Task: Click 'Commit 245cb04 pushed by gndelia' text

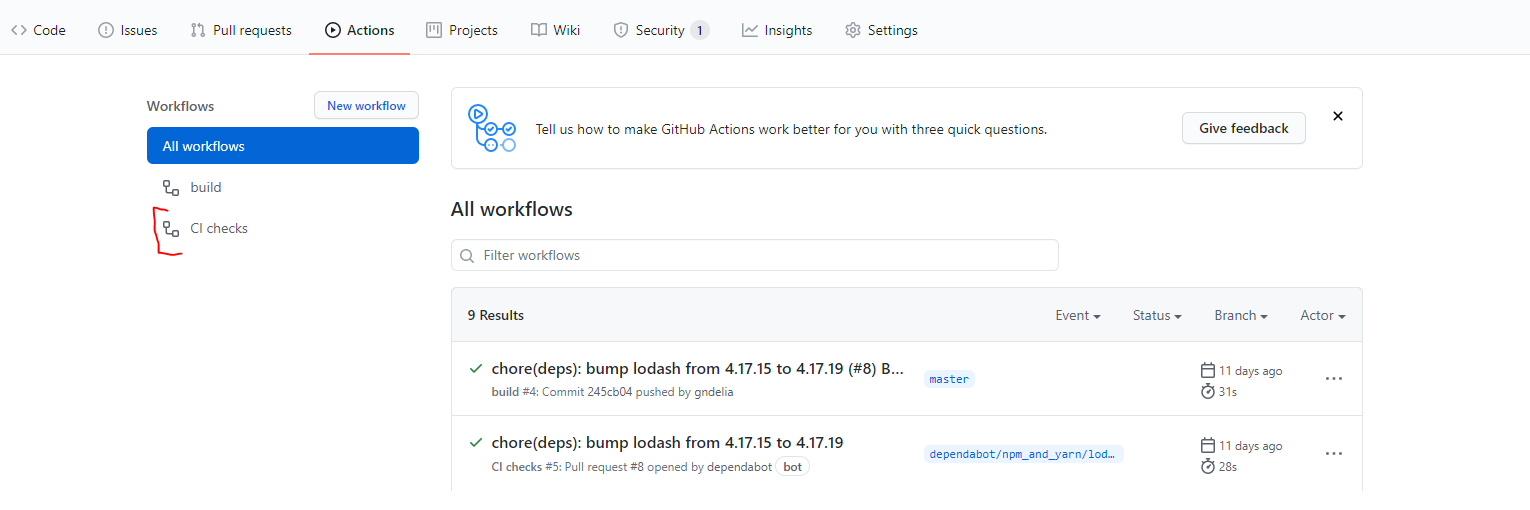Action: [638, 392]
